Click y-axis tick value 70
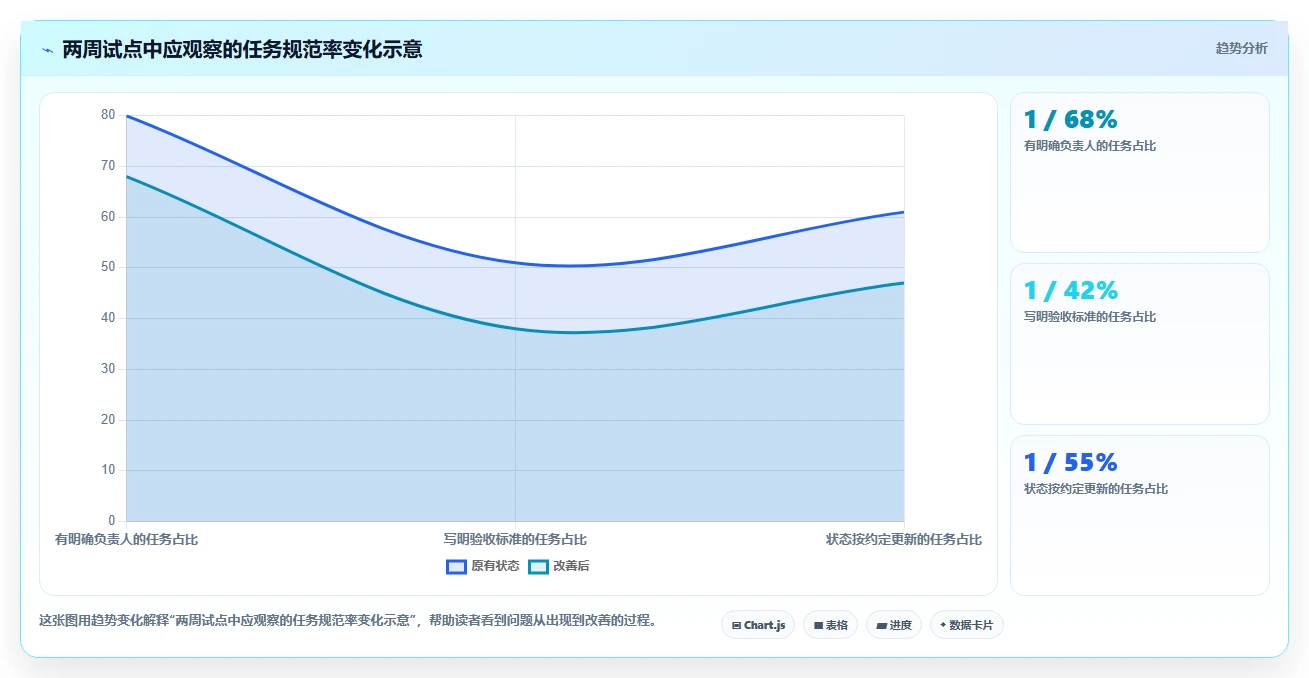Image resolution: width=1309 pixels, height=678 pixels. pyautogui.click(x=108, y=166)
